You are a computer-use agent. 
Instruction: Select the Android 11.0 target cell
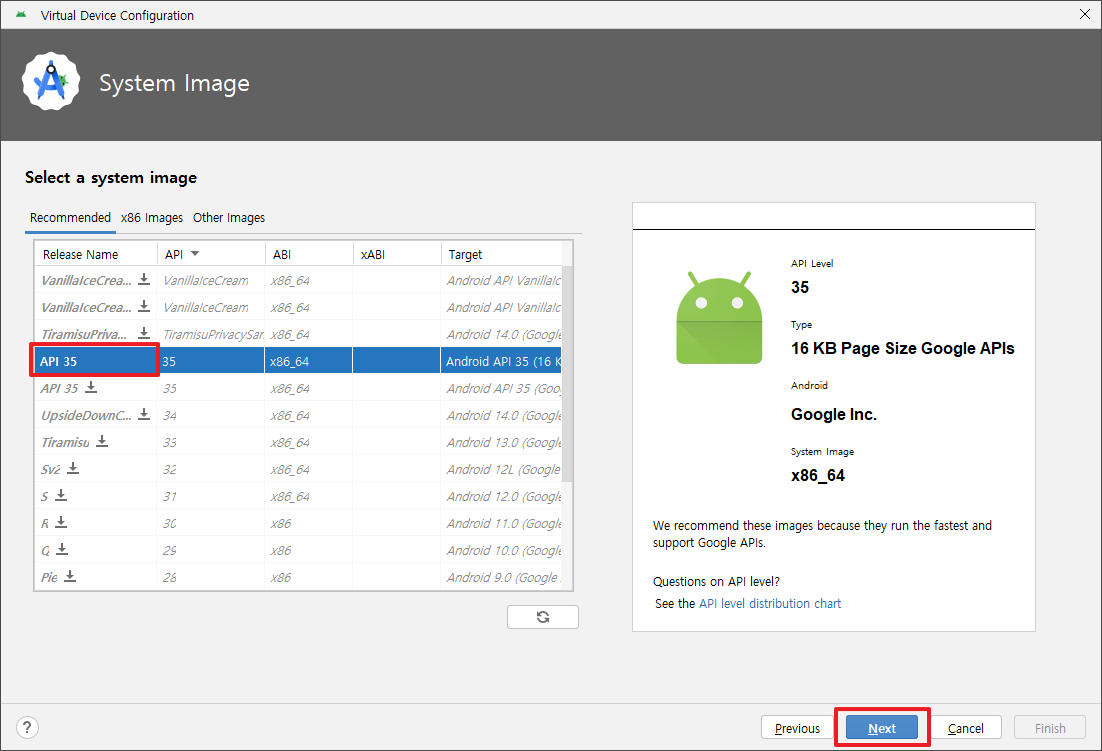click(503, 523)
